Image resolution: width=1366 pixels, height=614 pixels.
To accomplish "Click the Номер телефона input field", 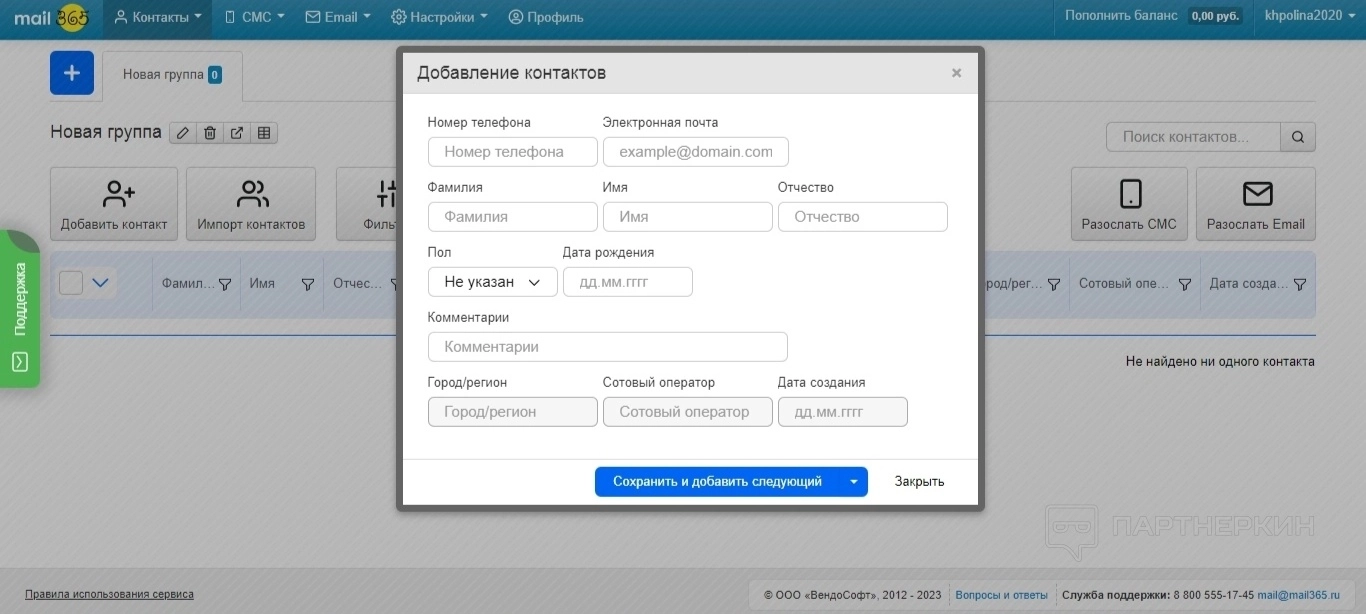I will point(513,152).
